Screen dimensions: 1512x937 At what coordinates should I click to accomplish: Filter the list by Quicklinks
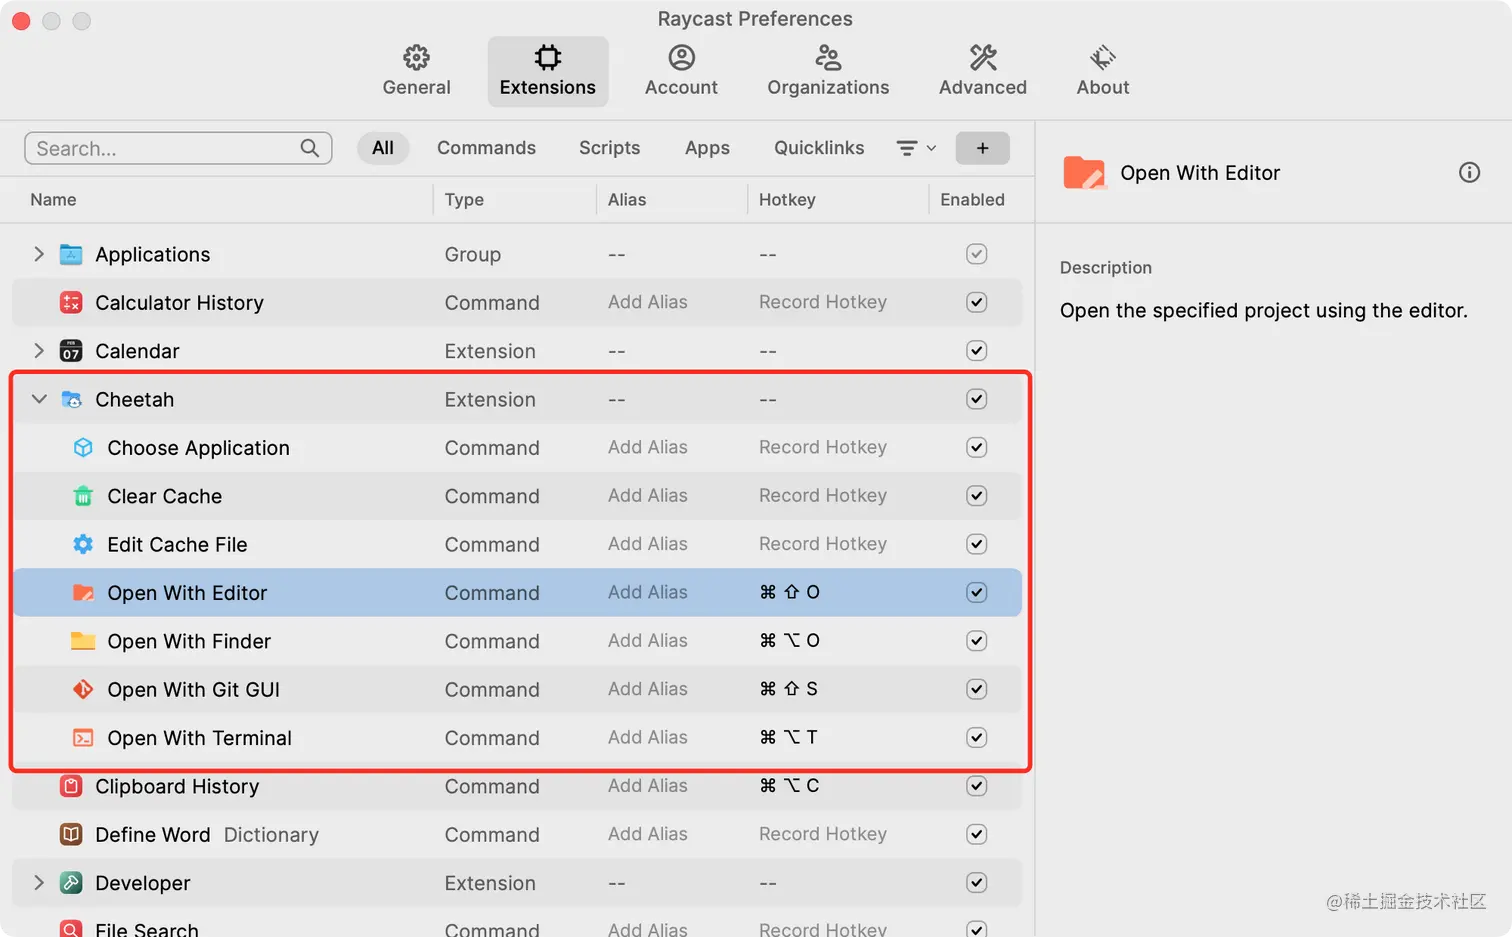click(819, 148)
